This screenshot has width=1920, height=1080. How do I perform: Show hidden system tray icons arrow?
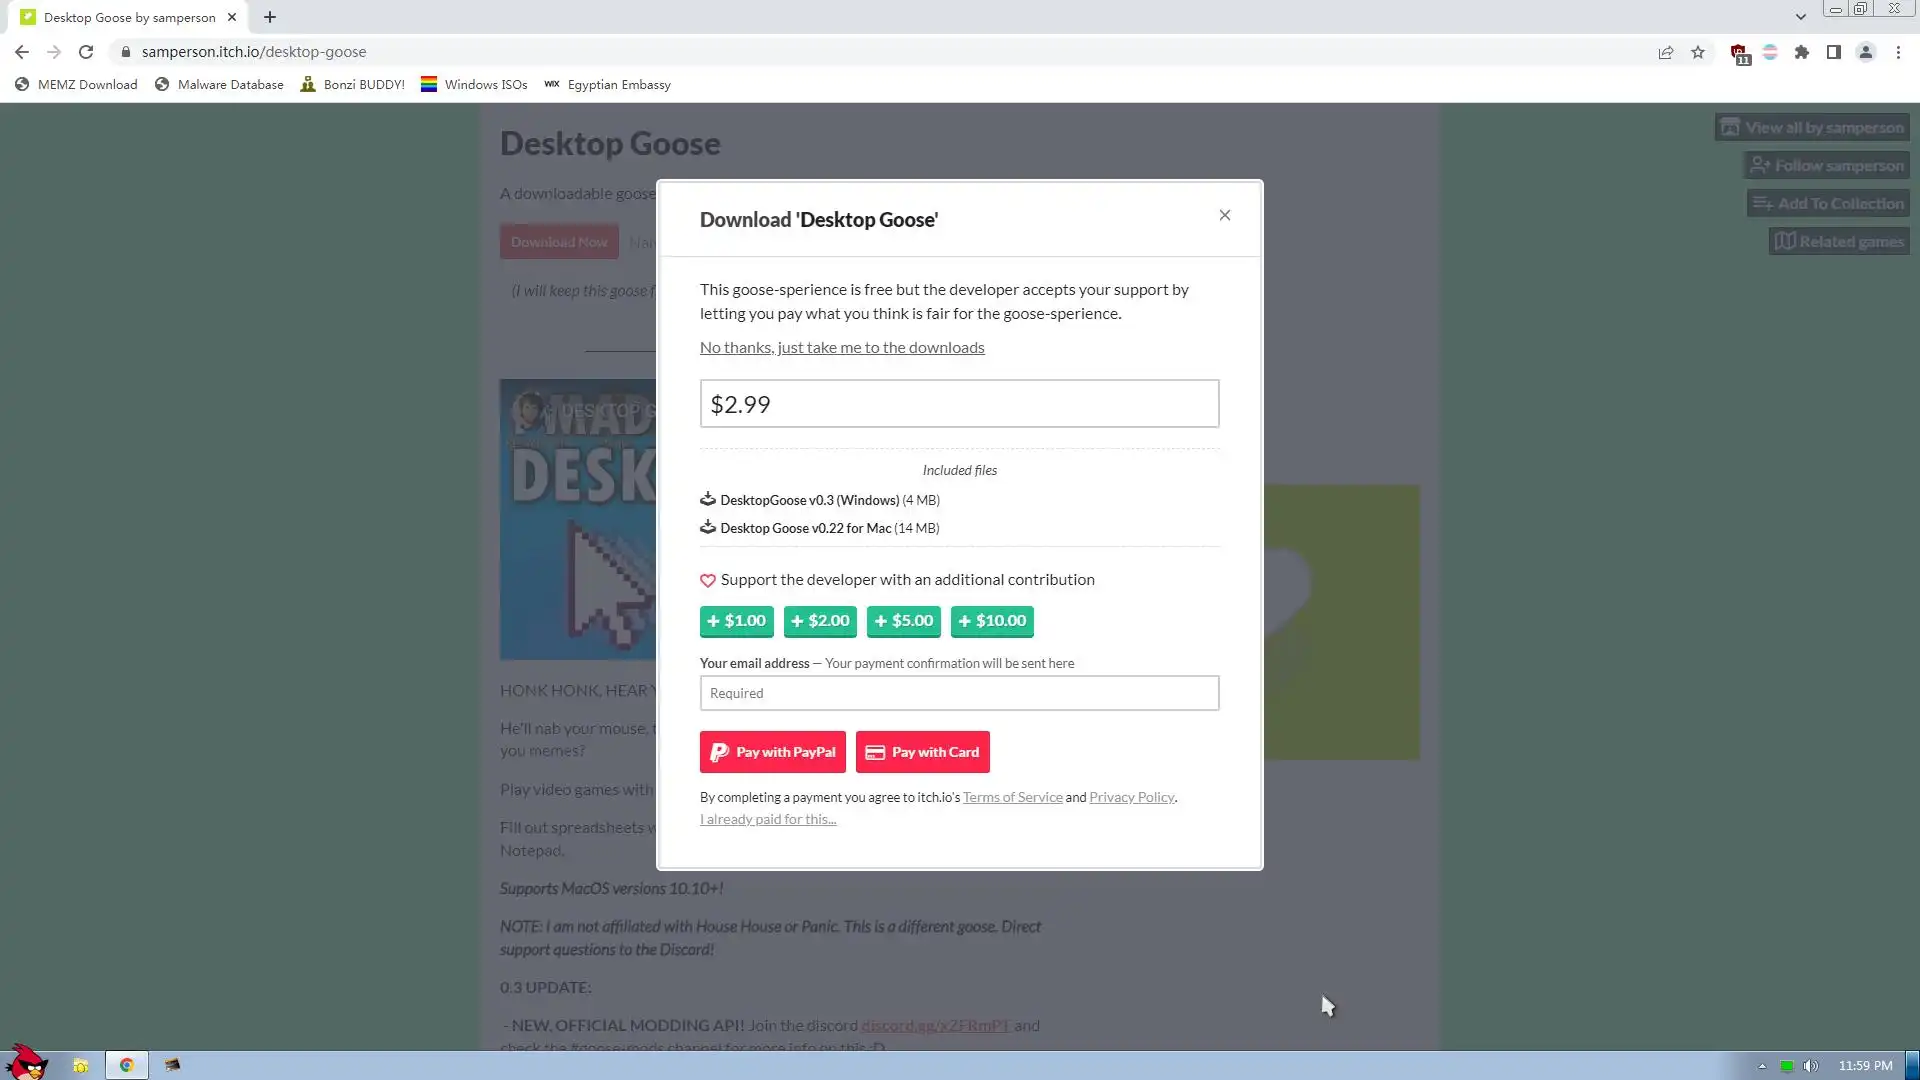1762,1066
